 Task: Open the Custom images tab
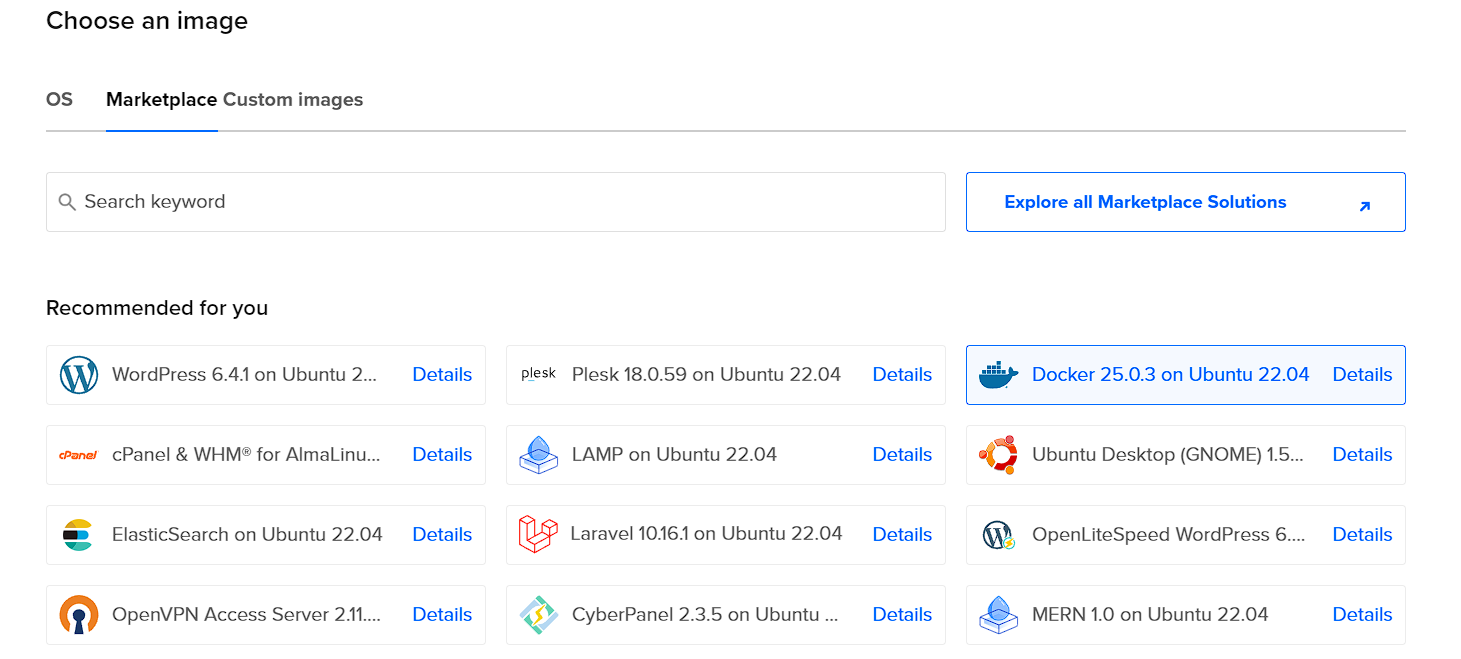(x=293, y=100)
